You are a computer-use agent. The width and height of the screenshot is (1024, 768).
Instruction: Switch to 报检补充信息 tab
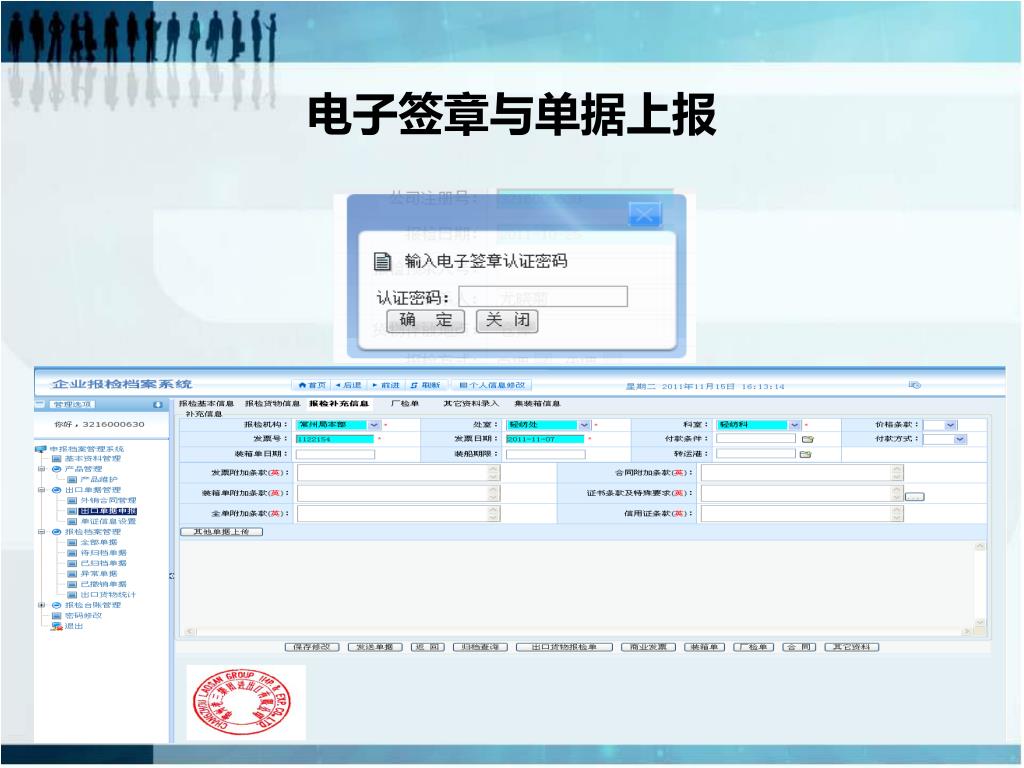[x=339, y=404]
